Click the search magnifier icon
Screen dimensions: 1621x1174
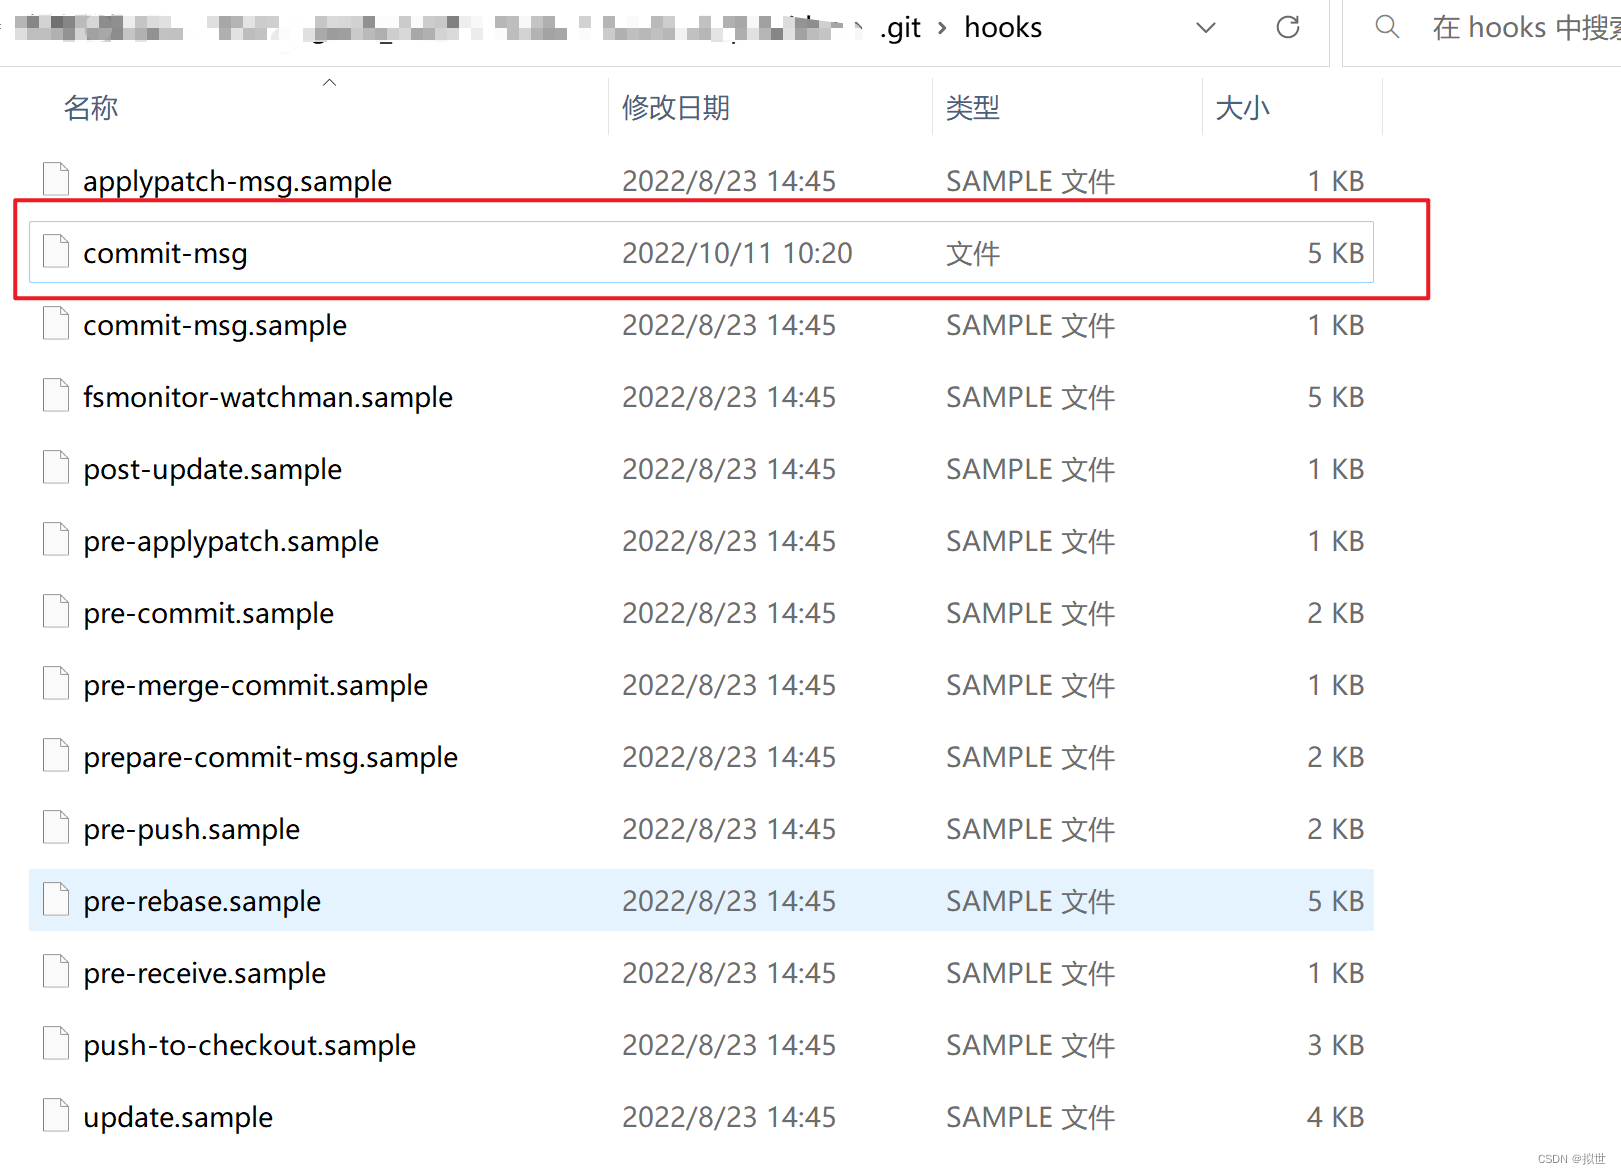[1386, 27]
